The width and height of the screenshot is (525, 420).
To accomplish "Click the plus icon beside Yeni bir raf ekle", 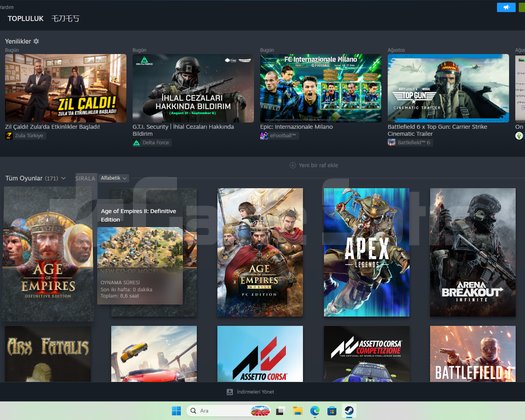I will [292, 165].
